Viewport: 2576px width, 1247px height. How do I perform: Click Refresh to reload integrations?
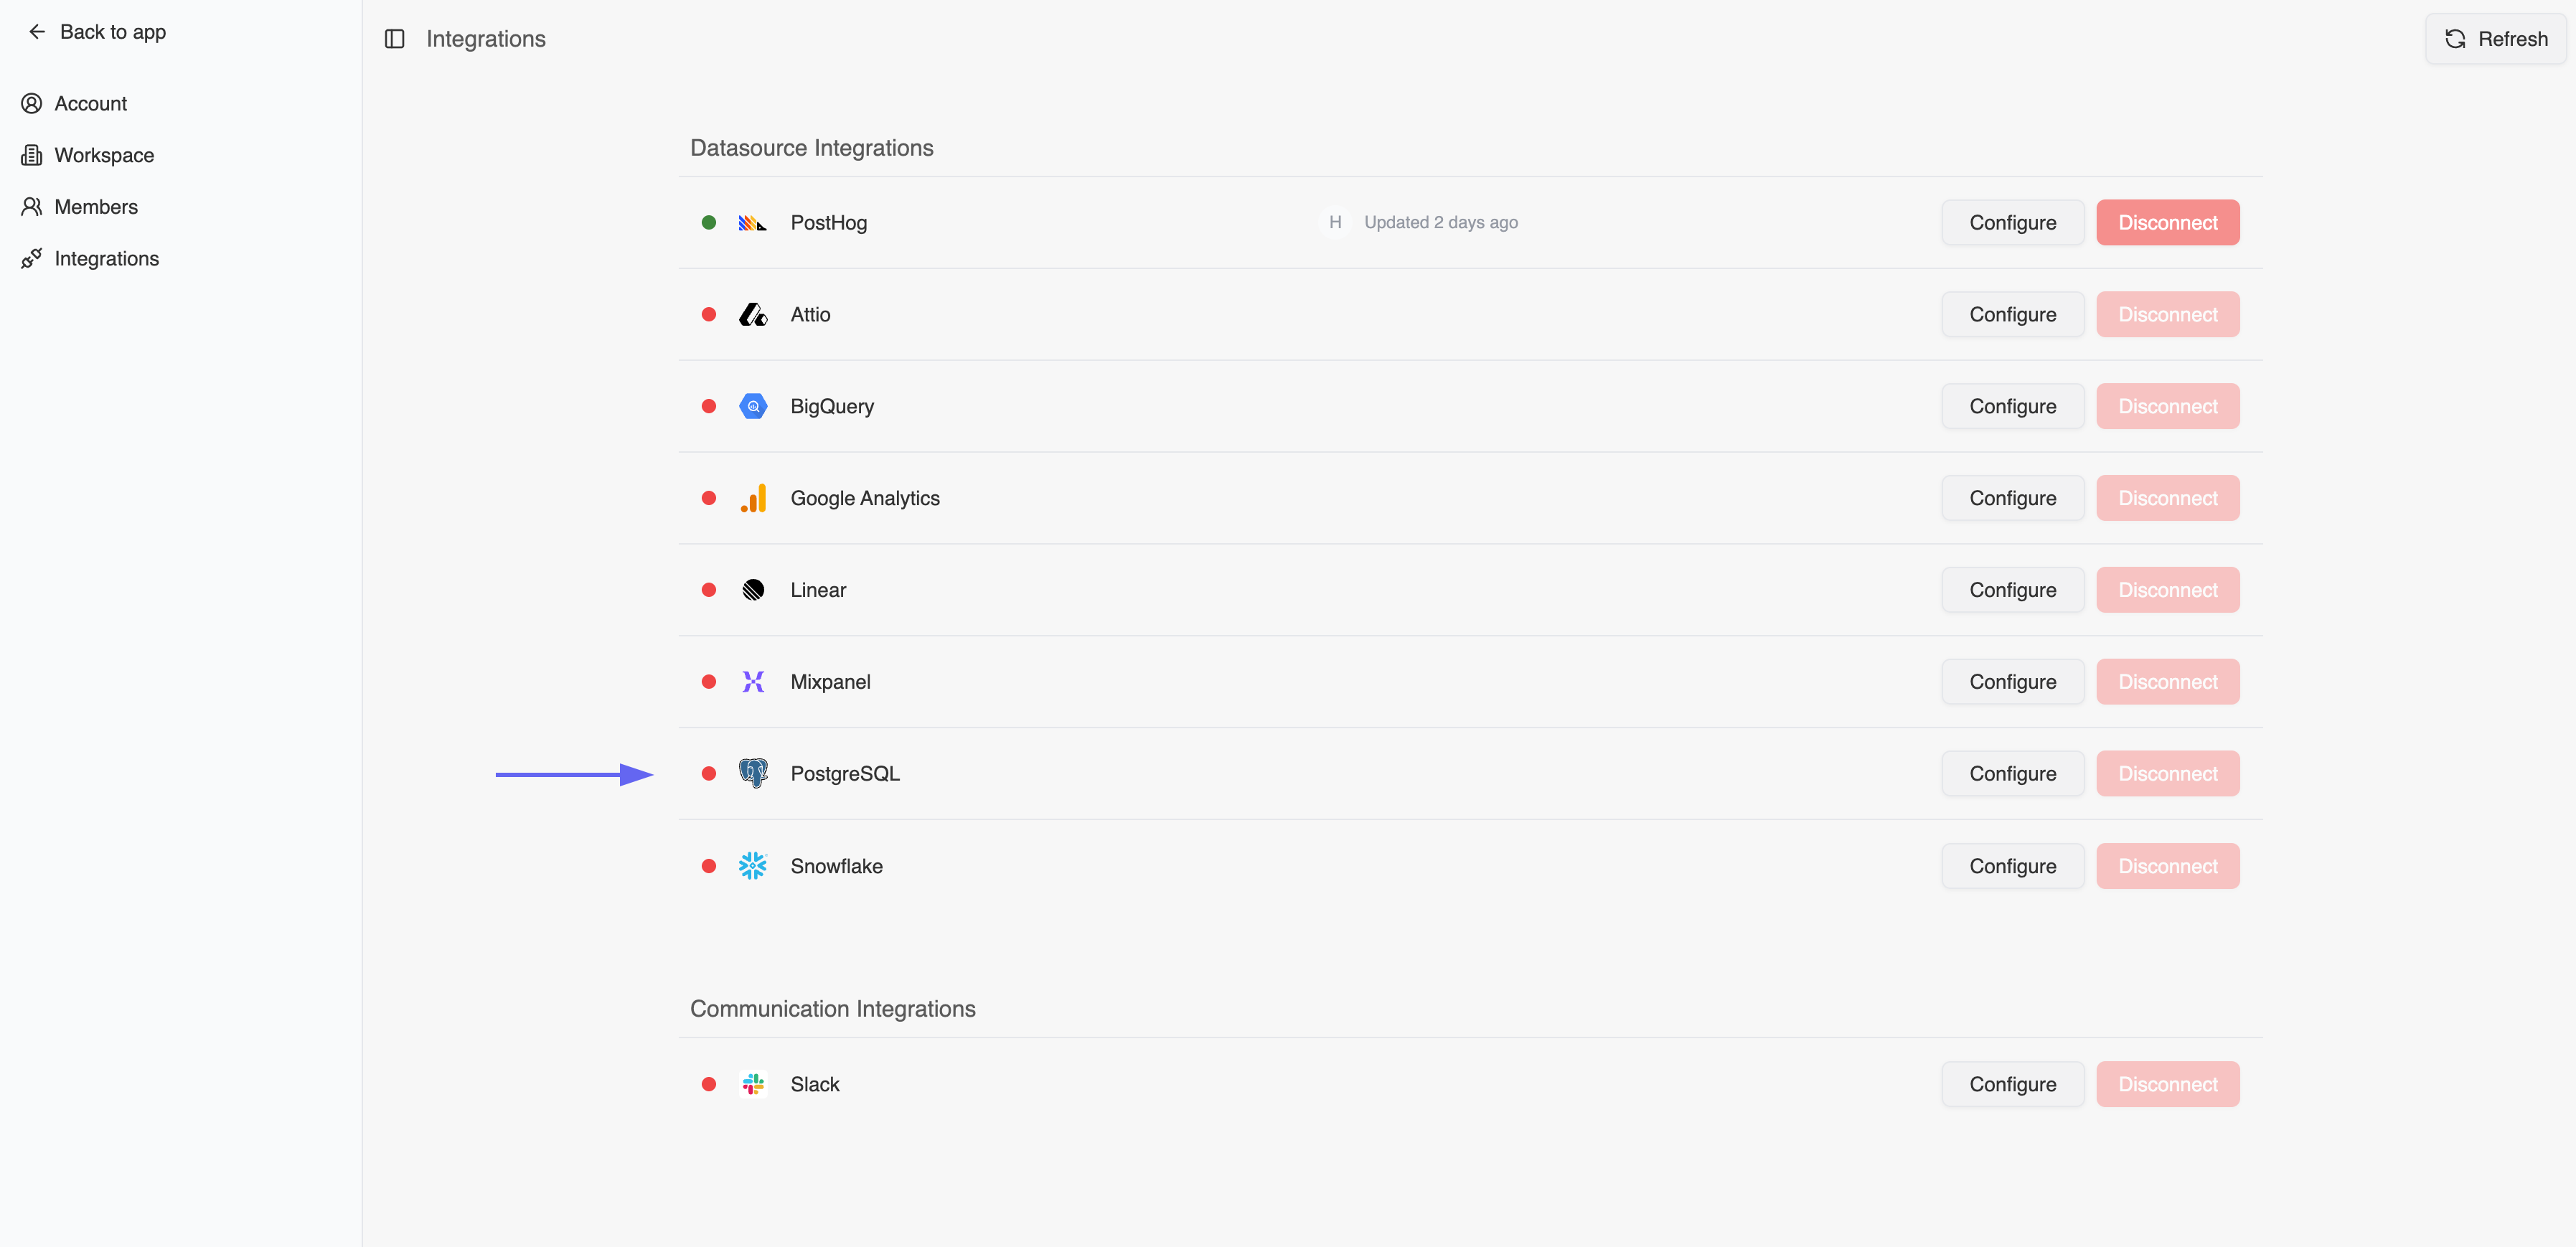pos(2495,39)
